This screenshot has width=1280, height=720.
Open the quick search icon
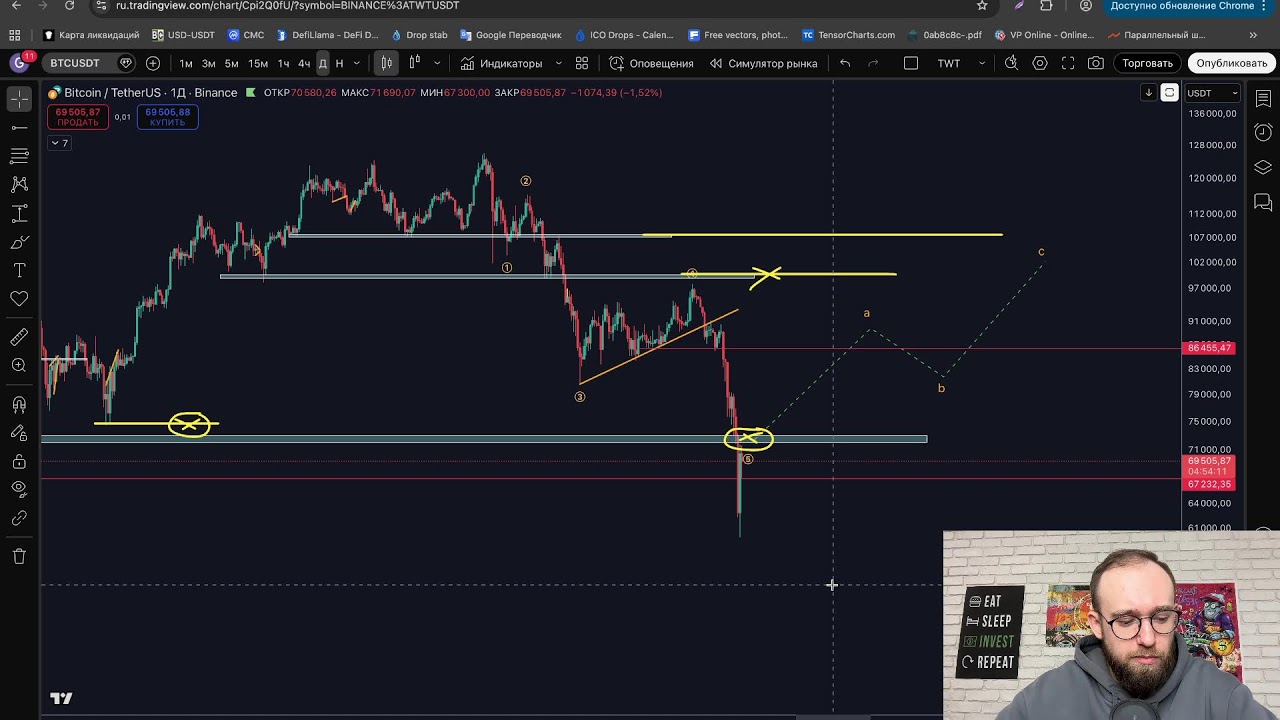[1011, 63]
